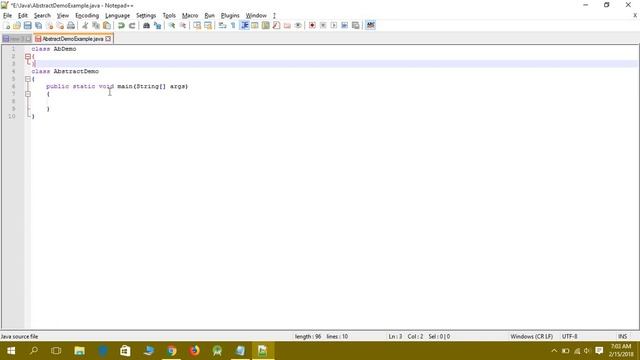Open Firefox from the taskbar
The width and height of the screenshot is (640, 360).
pos(194,351)
